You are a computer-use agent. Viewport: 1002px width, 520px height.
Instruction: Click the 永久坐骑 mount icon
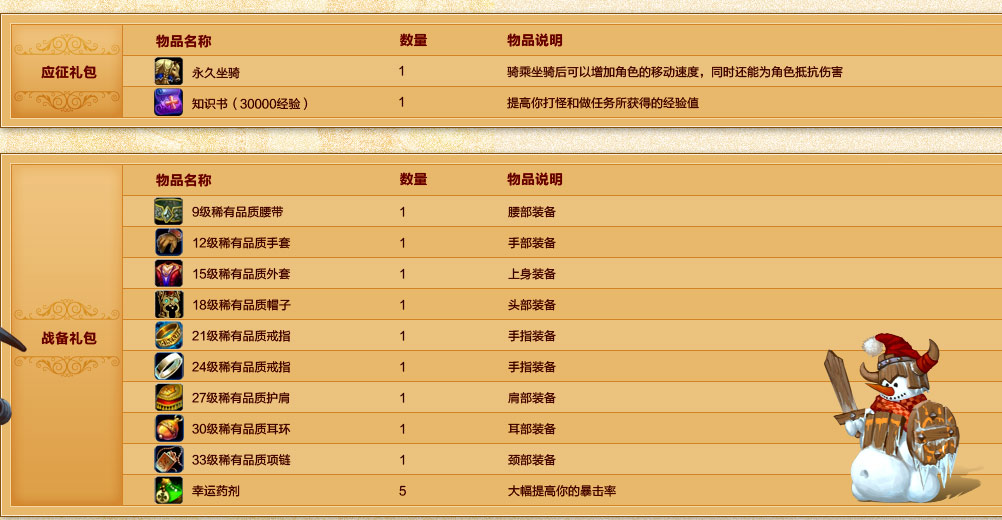[x=168, y=72]
